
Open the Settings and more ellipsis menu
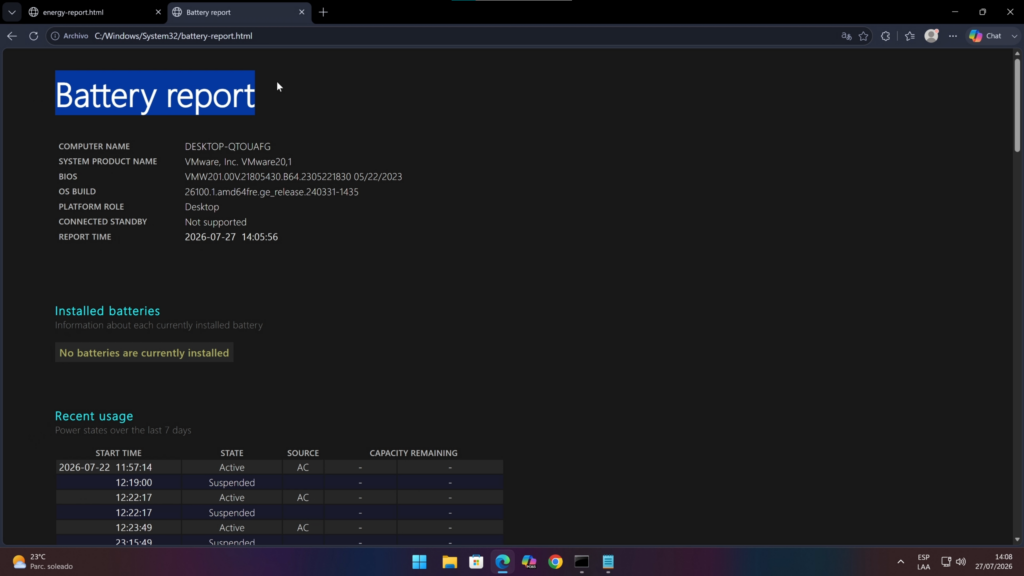pos(953,36)
